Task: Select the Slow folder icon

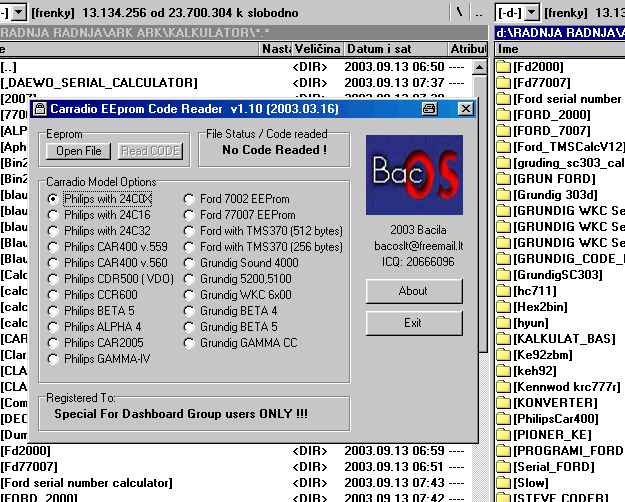Action: (504, 483)
